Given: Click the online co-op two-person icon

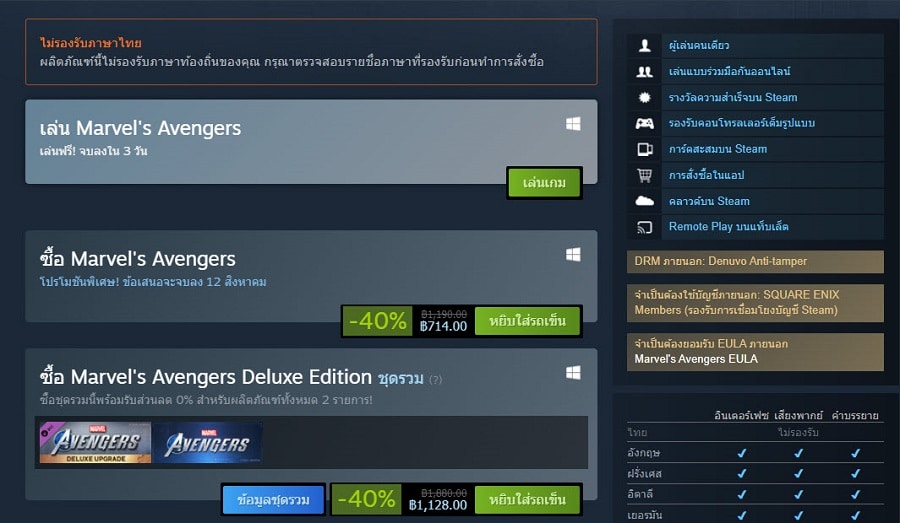Looking at the screenshot, I should pyautogui.click(x=645, y=71).
